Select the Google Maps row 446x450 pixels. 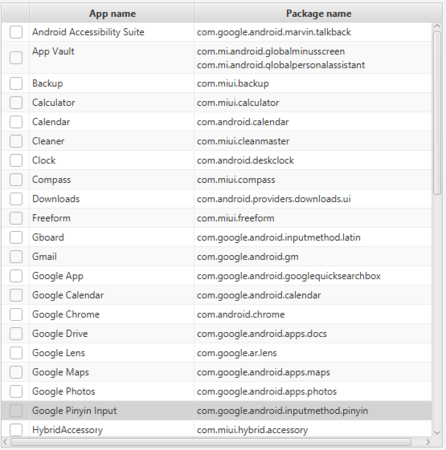(217, 372)
